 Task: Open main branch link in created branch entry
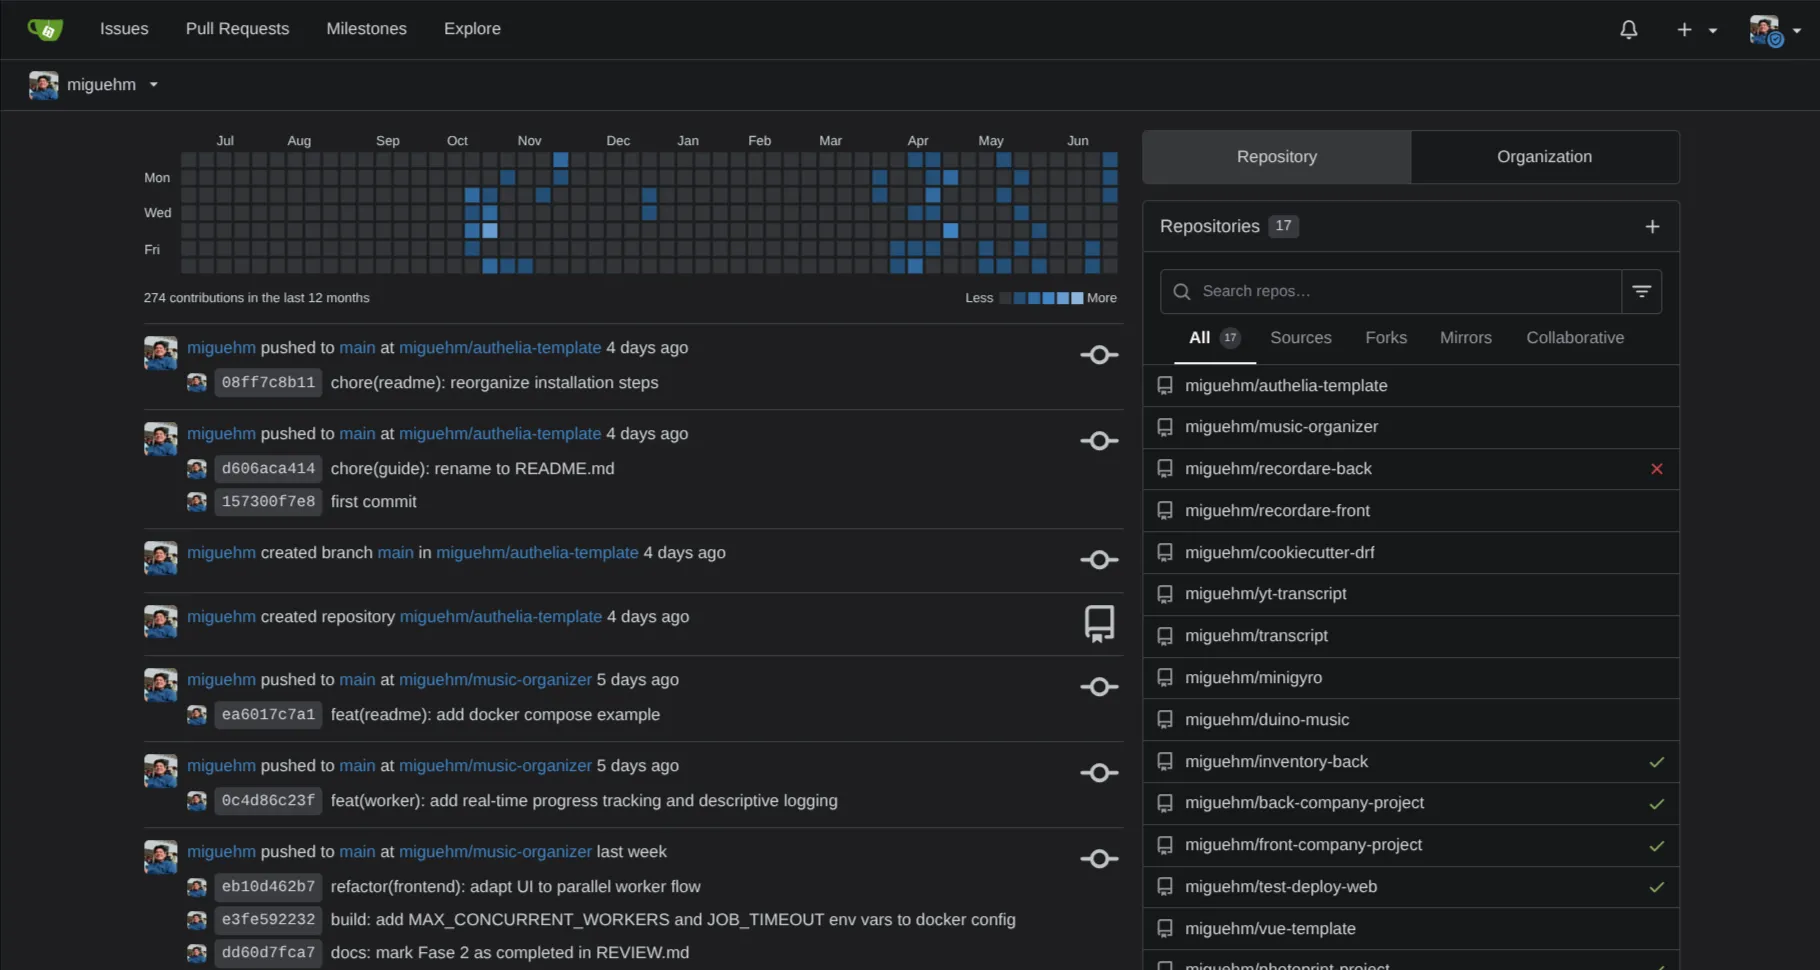coord(395,553)
